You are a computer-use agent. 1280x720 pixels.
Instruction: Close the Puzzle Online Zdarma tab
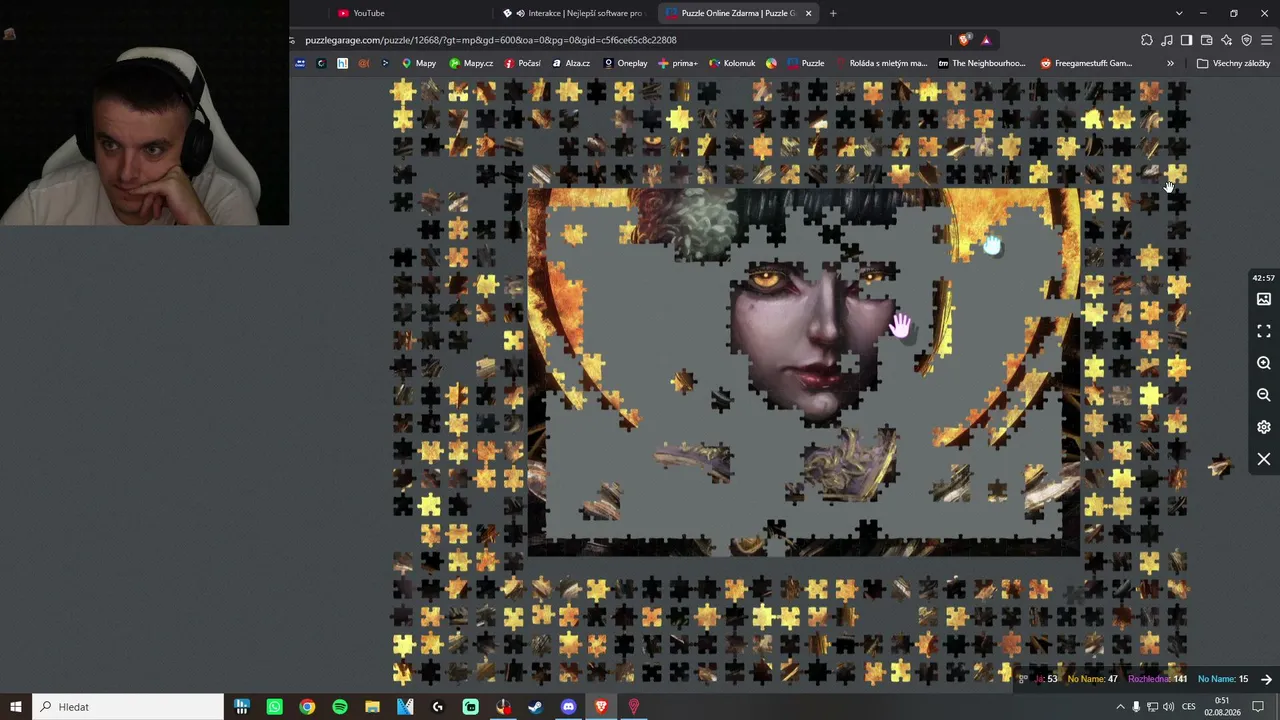pos(808,13)
